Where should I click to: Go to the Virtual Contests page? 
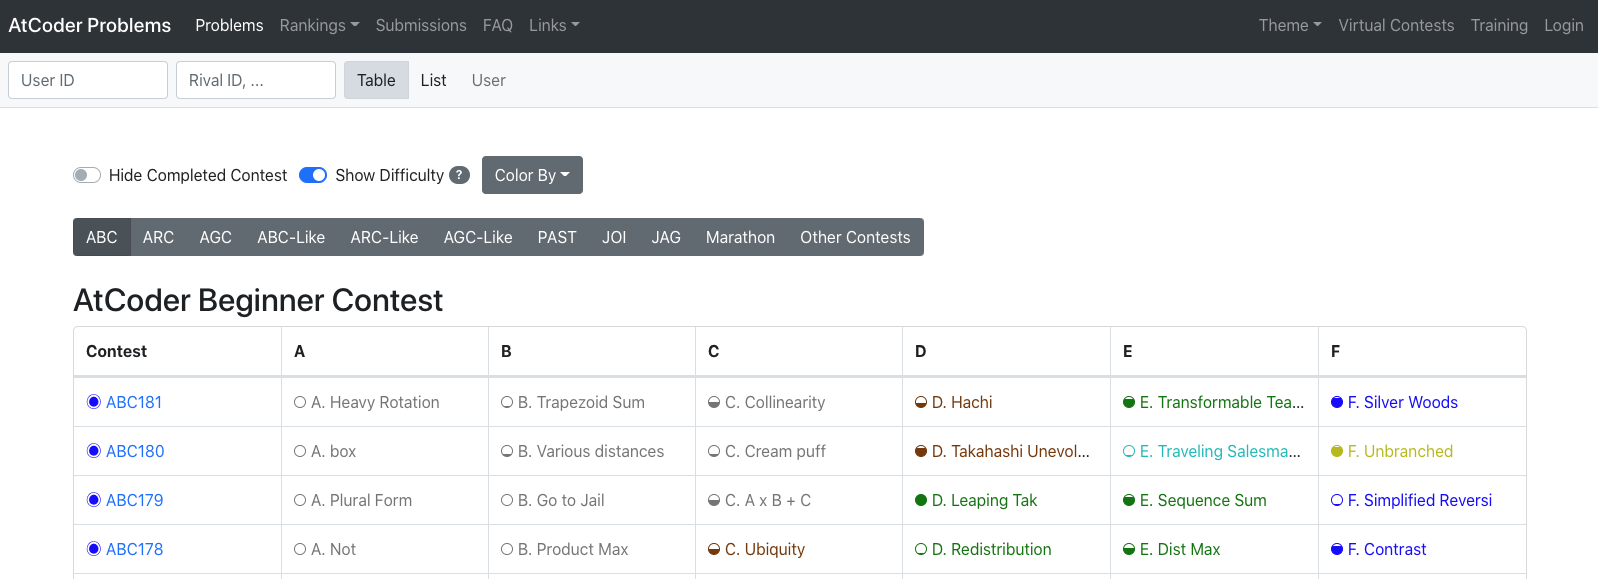[1396, 25]
